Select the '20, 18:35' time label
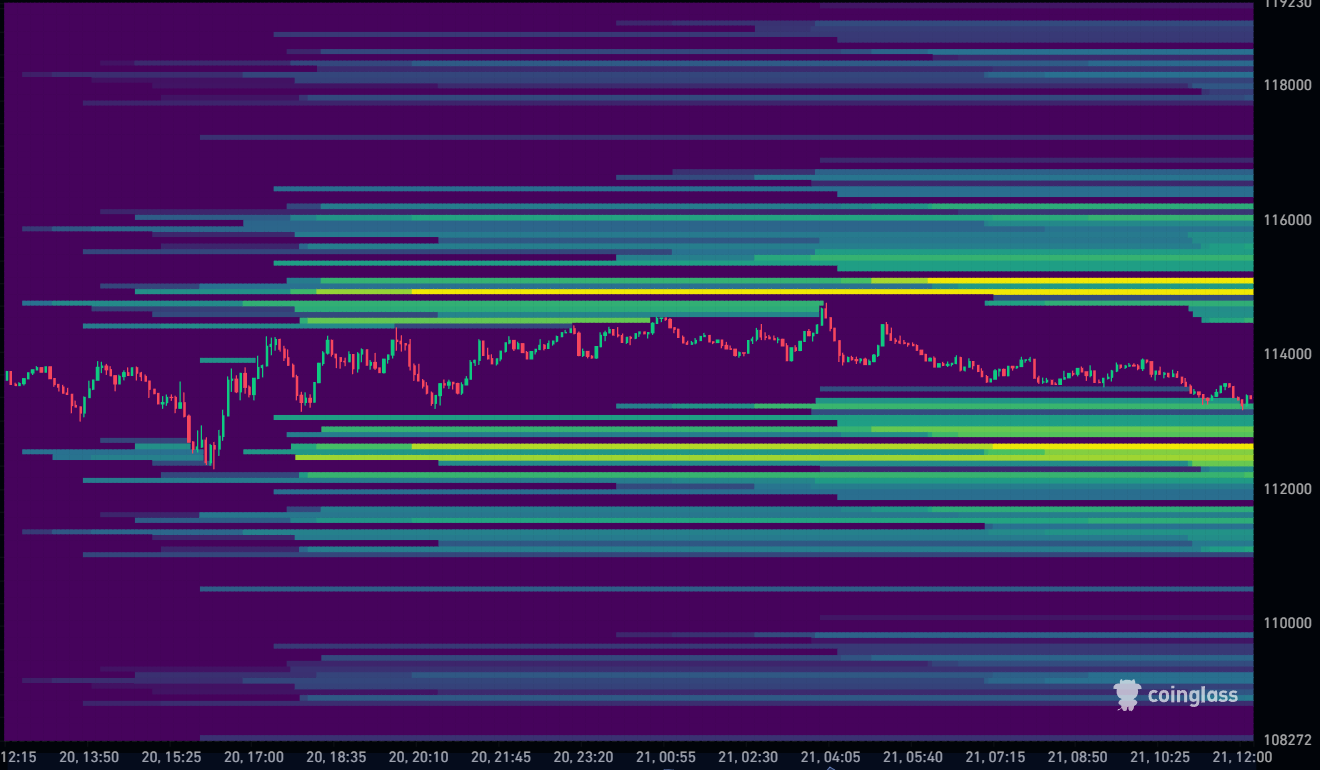 [x=336, y=757]
